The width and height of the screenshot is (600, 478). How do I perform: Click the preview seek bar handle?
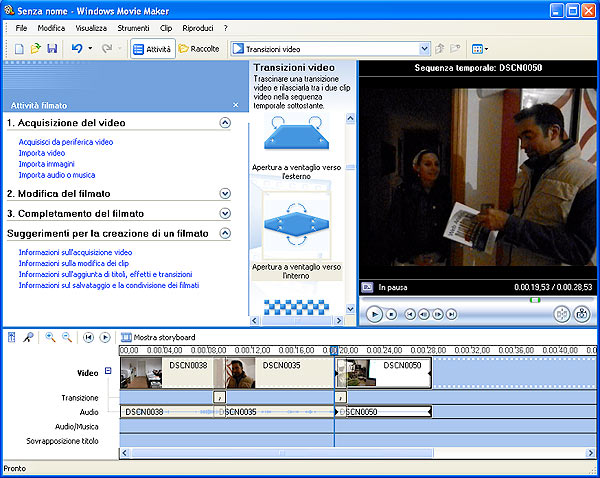(x=535, y=300)
